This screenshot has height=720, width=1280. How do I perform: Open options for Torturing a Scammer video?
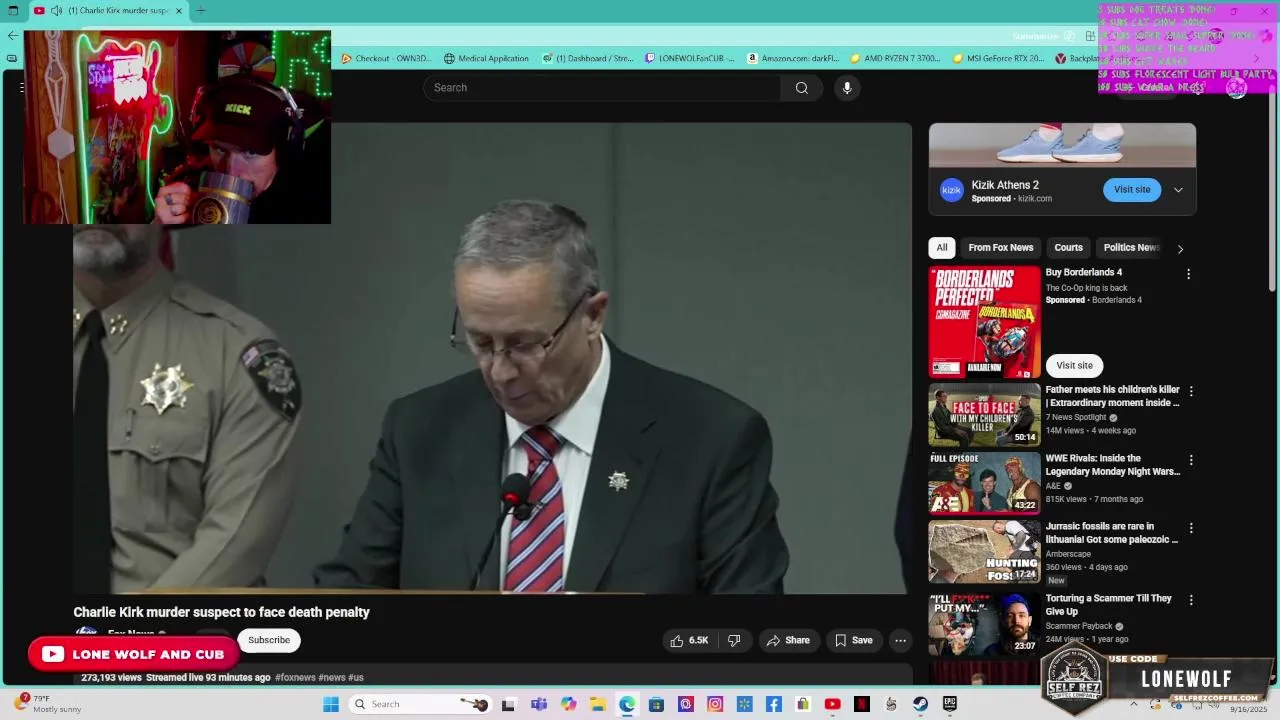coord(1190,600)
